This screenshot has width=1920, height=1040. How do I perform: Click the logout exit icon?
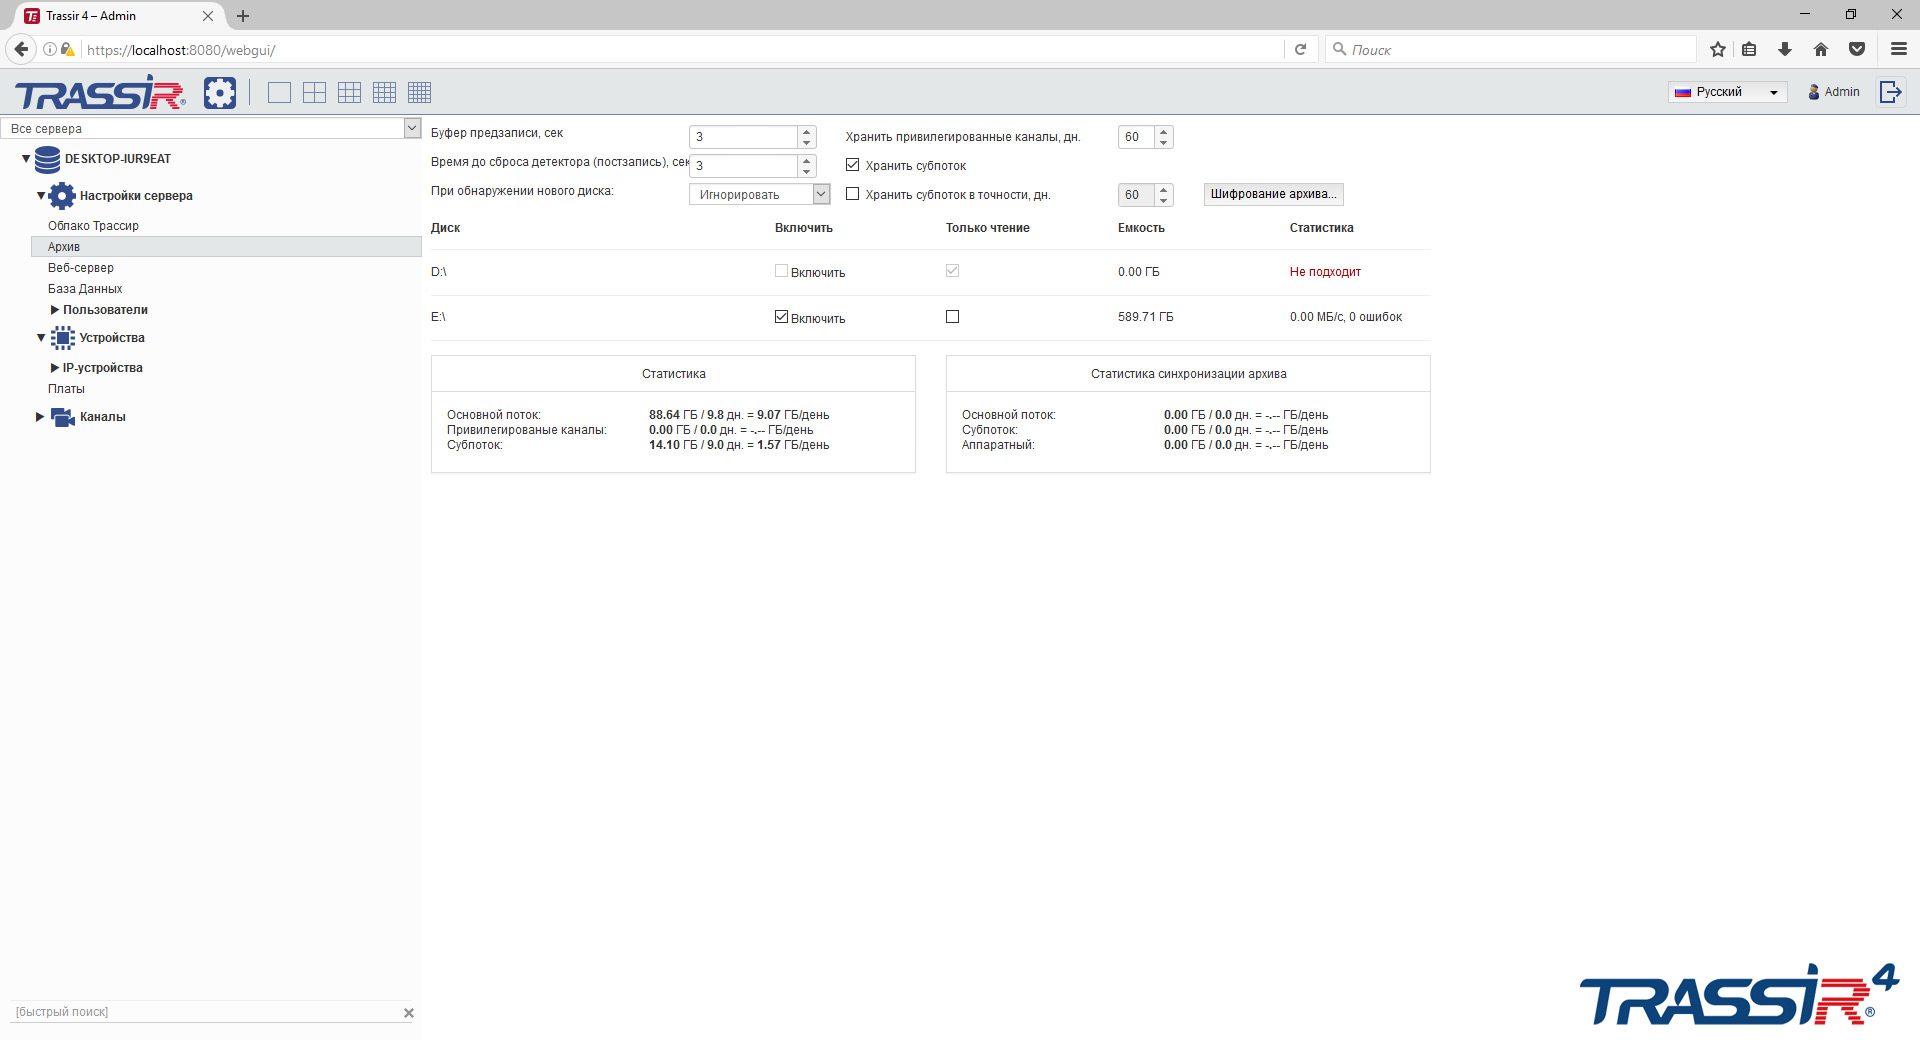point(1890,91)
